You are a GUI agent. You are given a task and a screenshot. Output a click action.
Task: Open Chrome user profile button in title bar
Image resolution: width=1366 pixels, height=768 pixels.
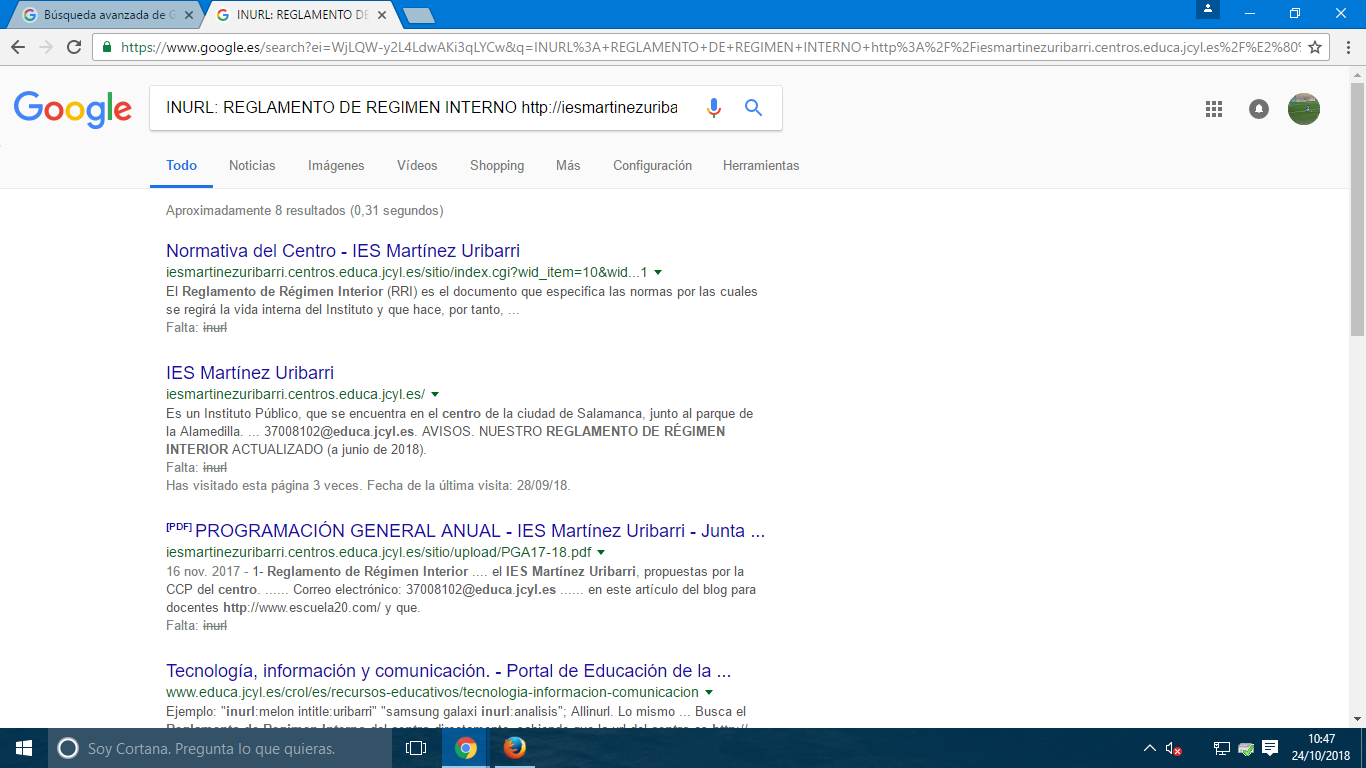tap(1209, 9)
